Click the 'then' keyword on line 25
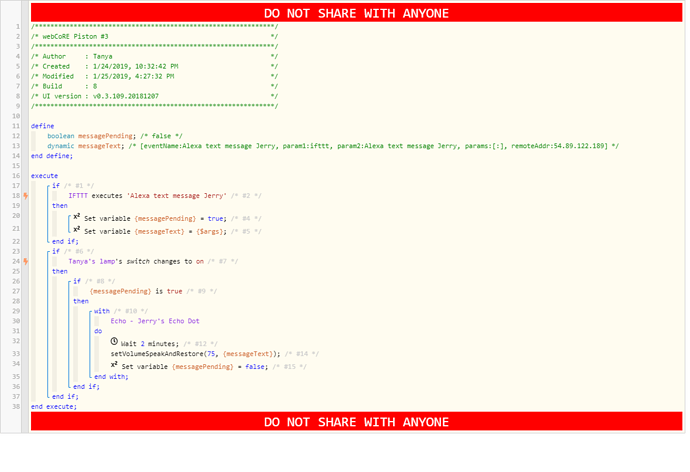 point(60,271)
